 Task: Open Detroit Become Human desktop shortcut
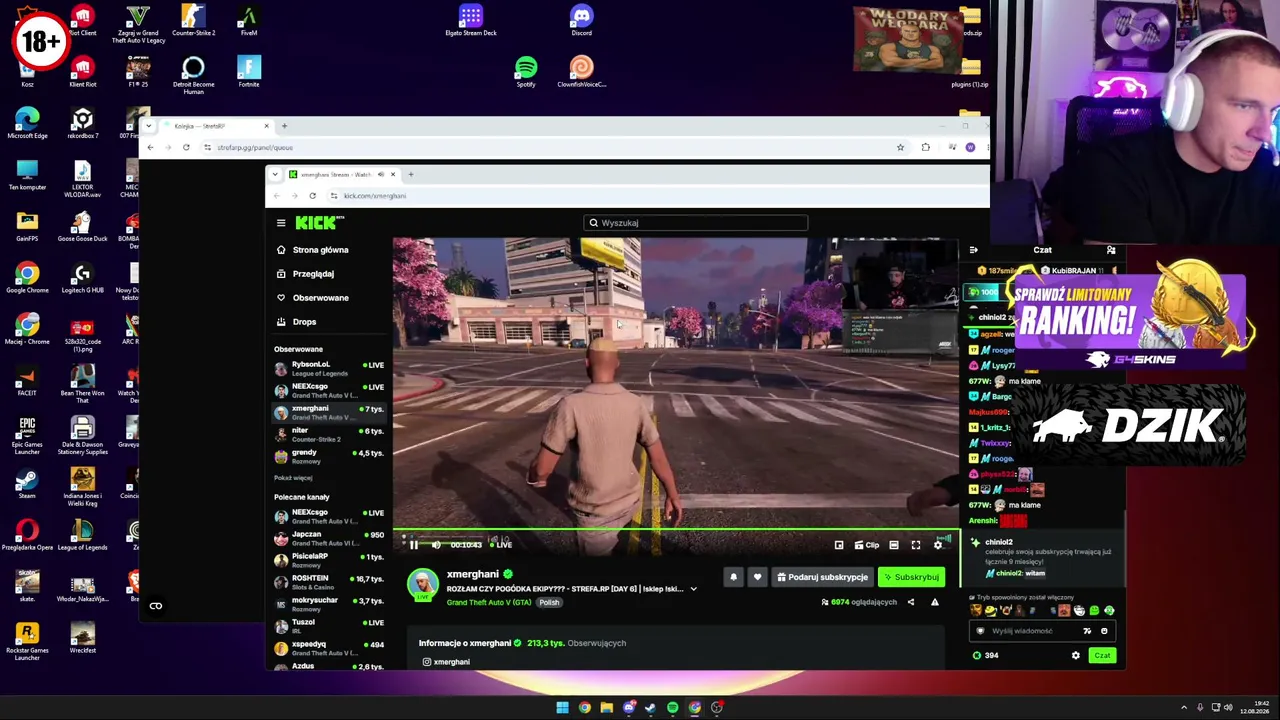[193, 76]
